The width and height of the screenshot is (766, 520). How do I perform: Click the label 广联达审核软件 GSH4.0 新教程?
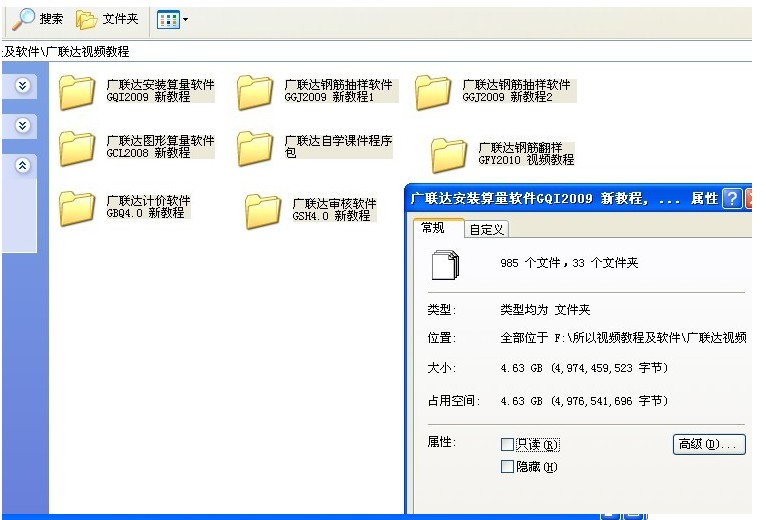334,210
